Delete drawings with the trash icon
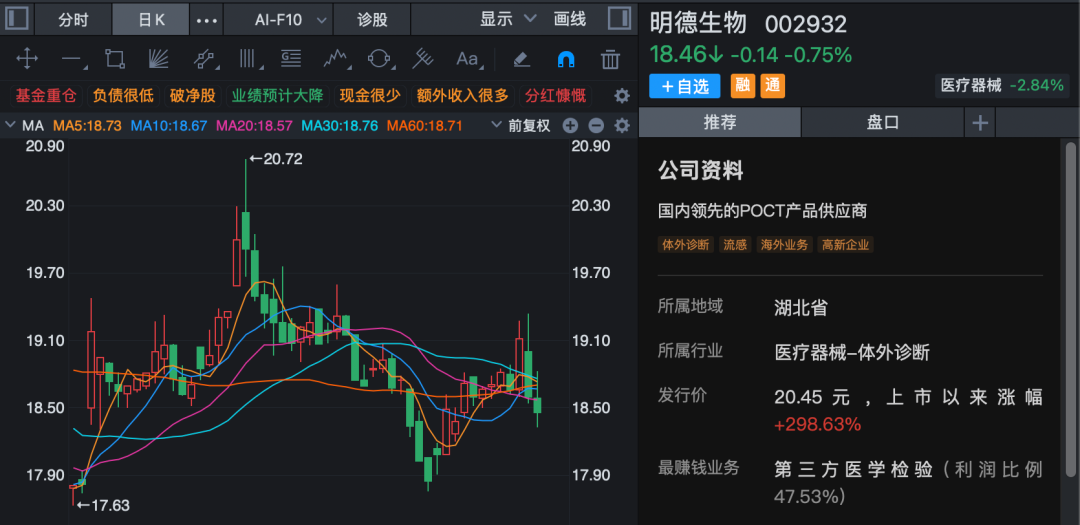The image size is (1080, 525). pyautogui.click(x=610, y=59)
